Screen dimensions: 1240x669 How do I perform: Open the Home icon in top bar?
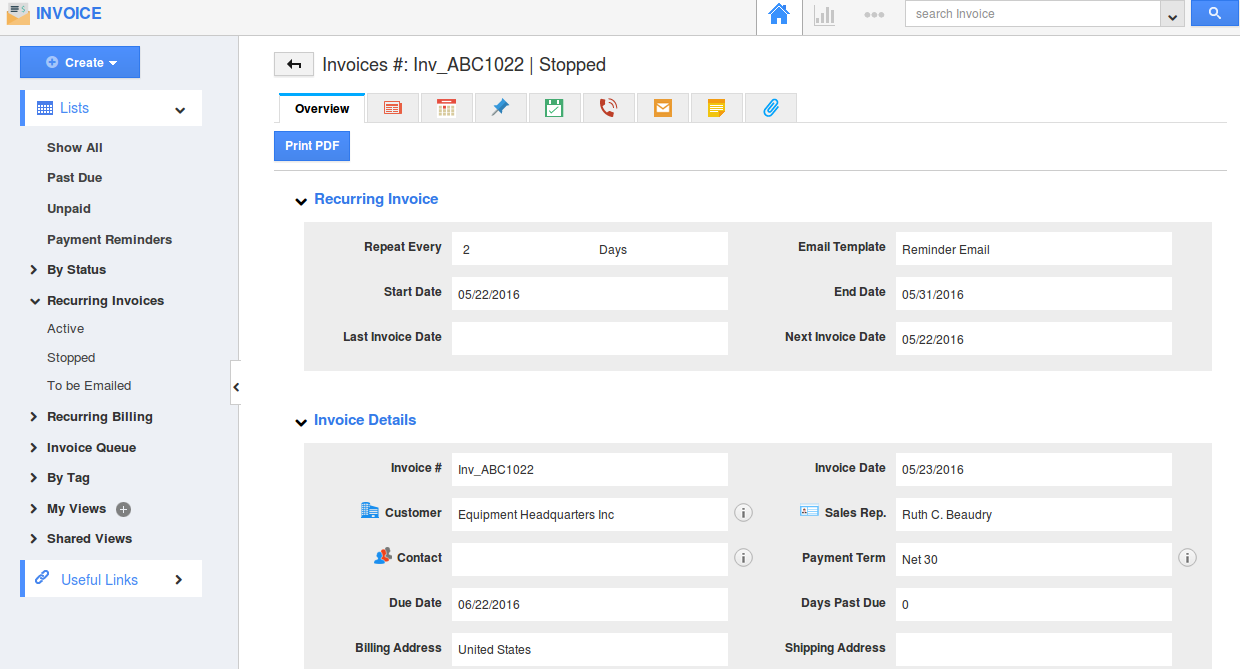click(x=779, y=15)
